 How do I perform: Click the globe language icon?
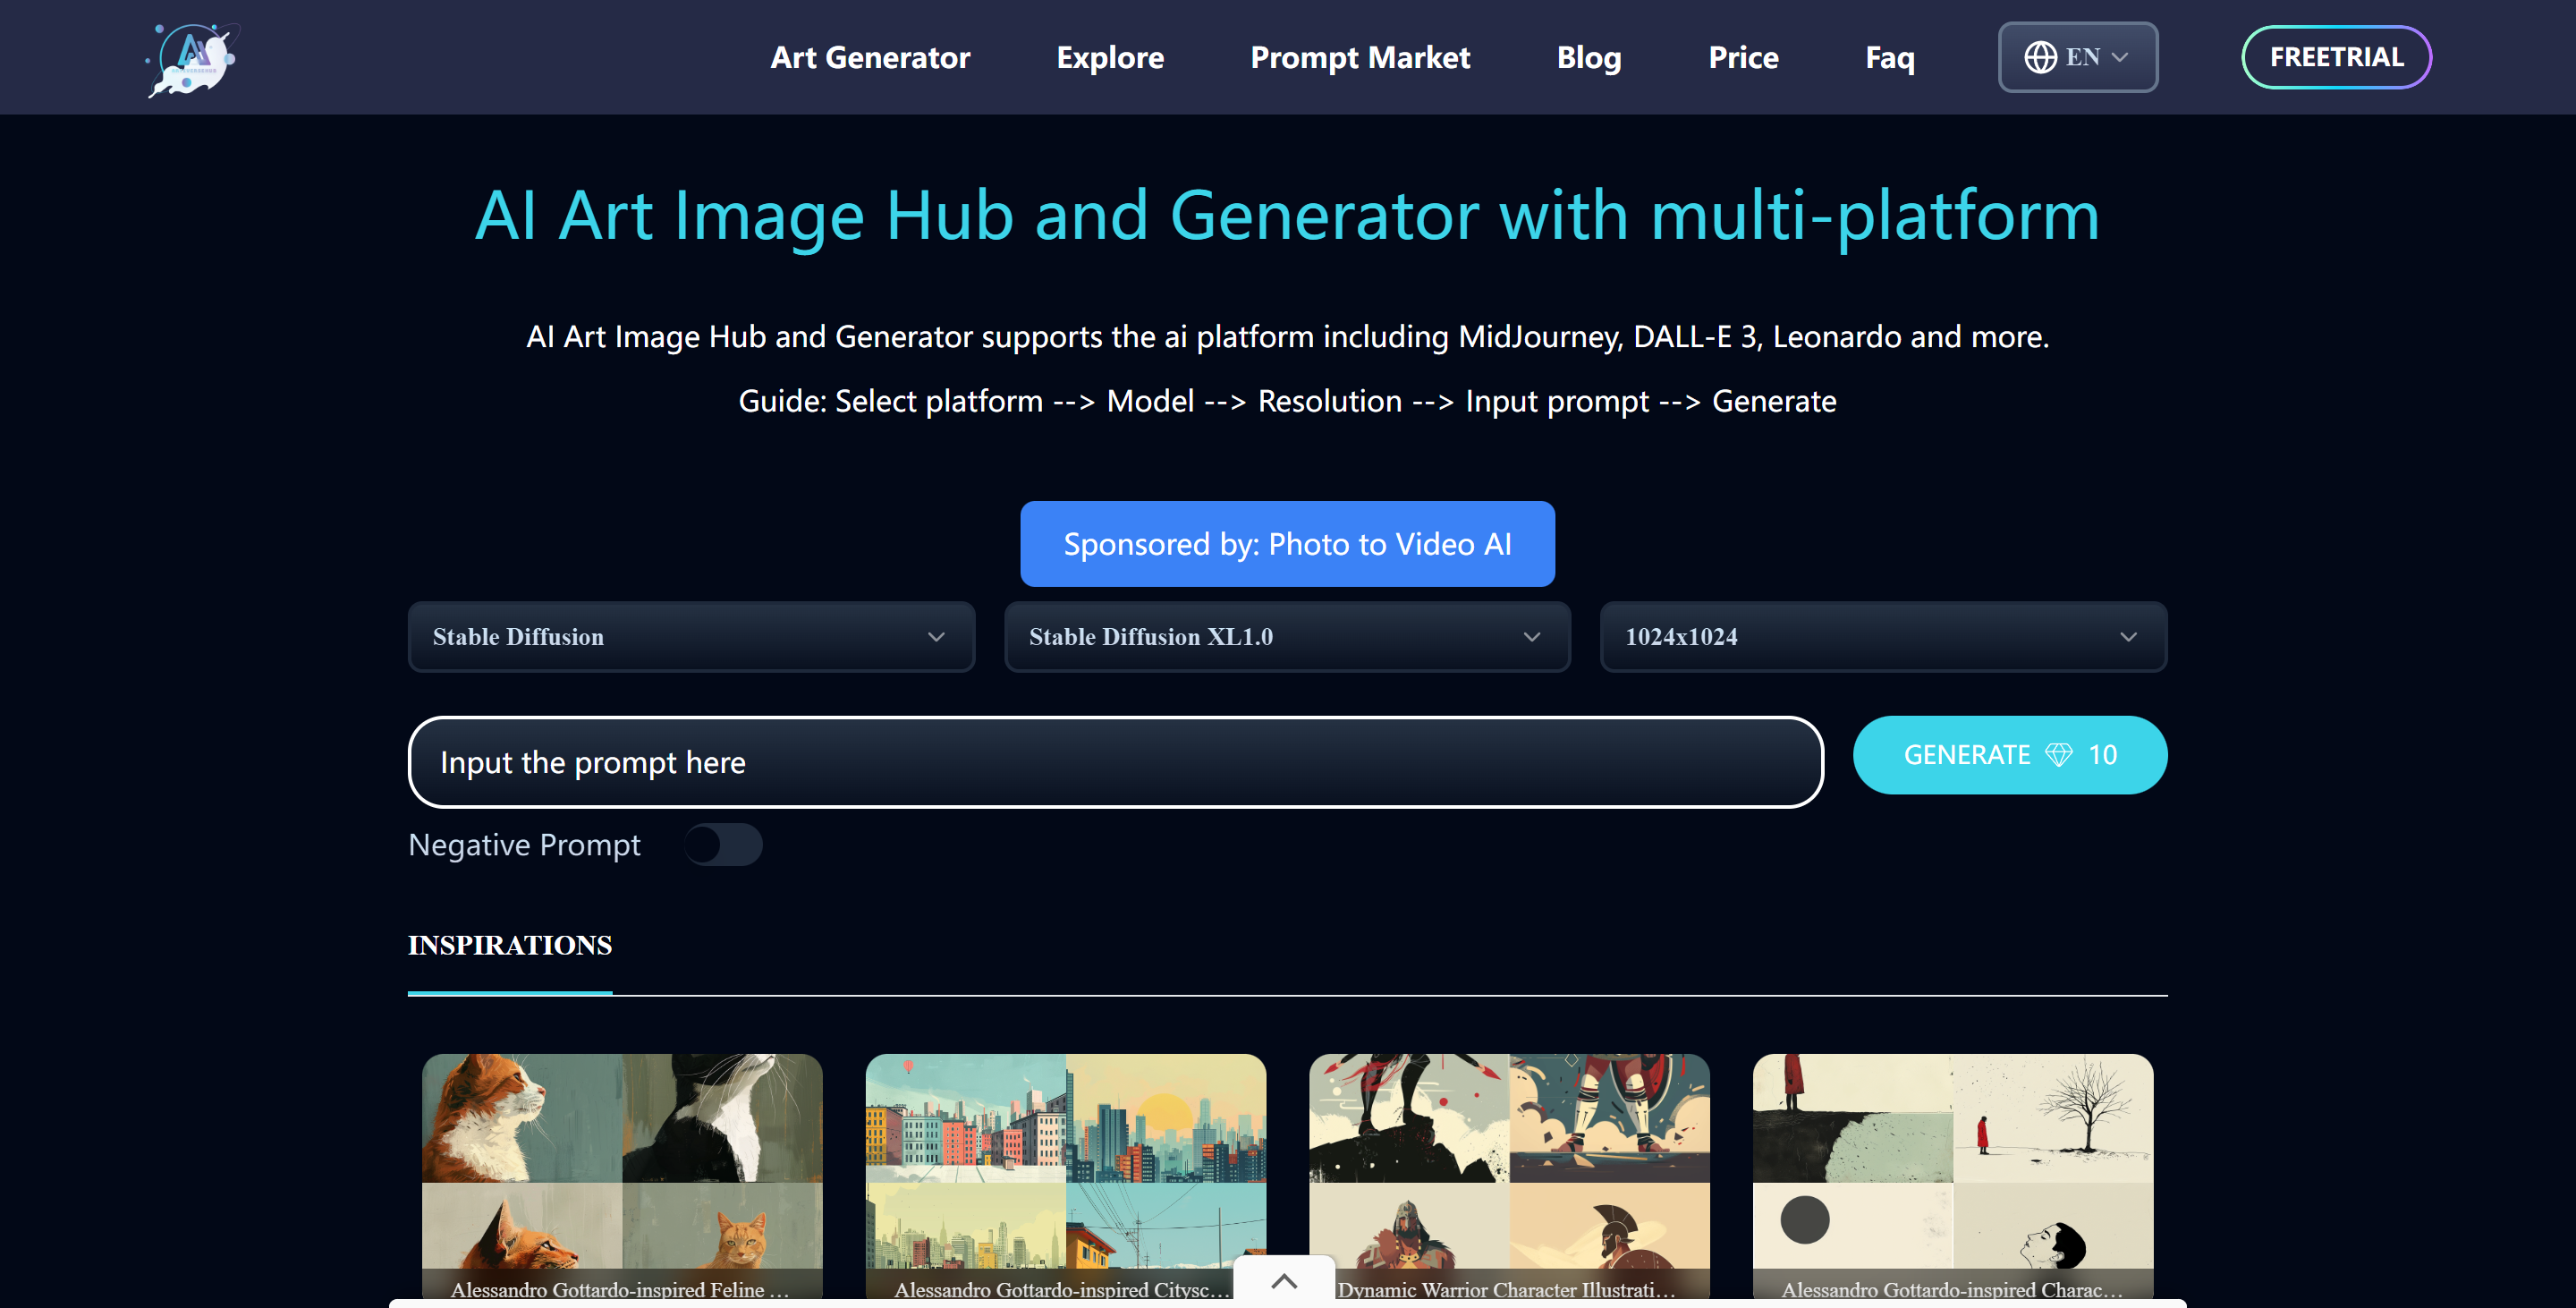2040,57
